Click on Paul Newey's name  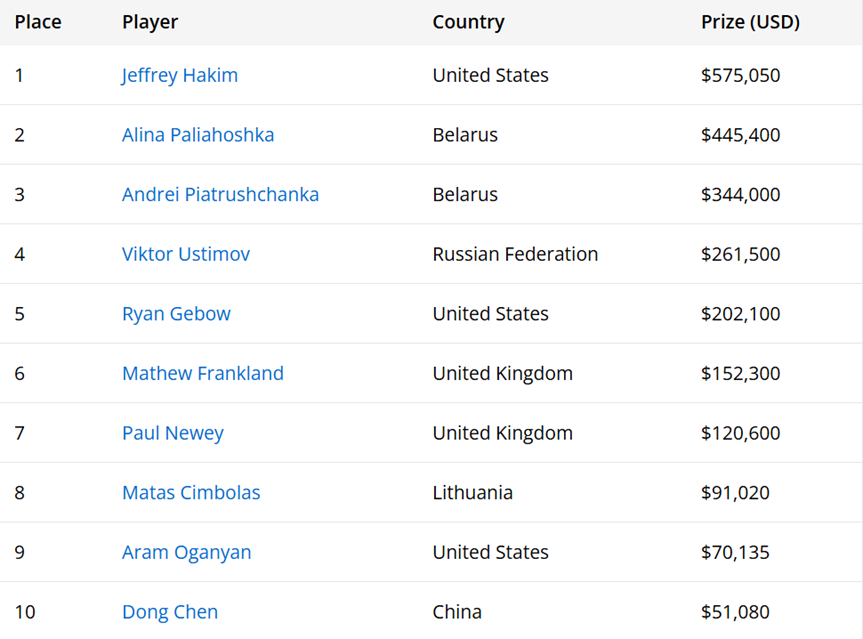[x=173, y=433]
